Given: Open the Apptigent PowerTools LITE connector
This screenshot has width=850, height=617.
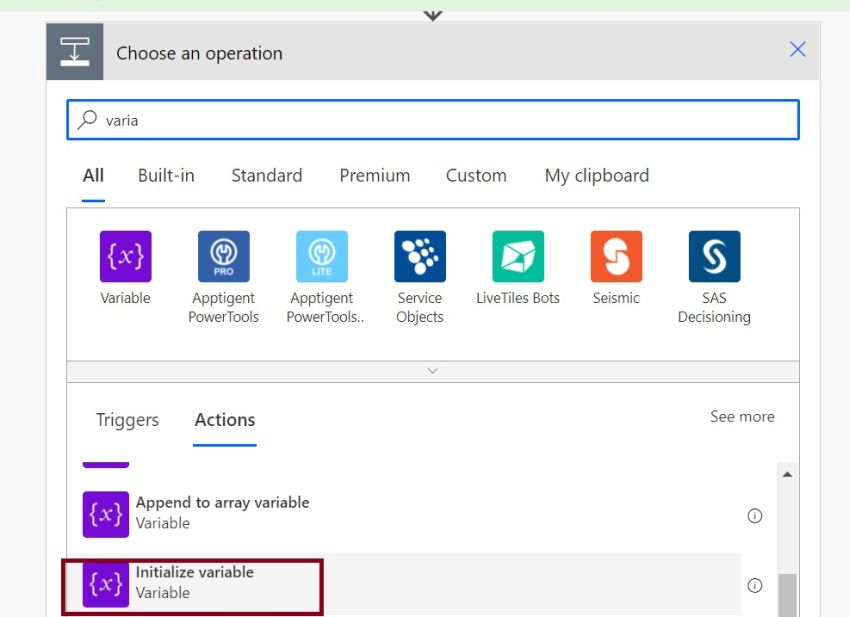Looking at the screenshot, I should [321, 255].
